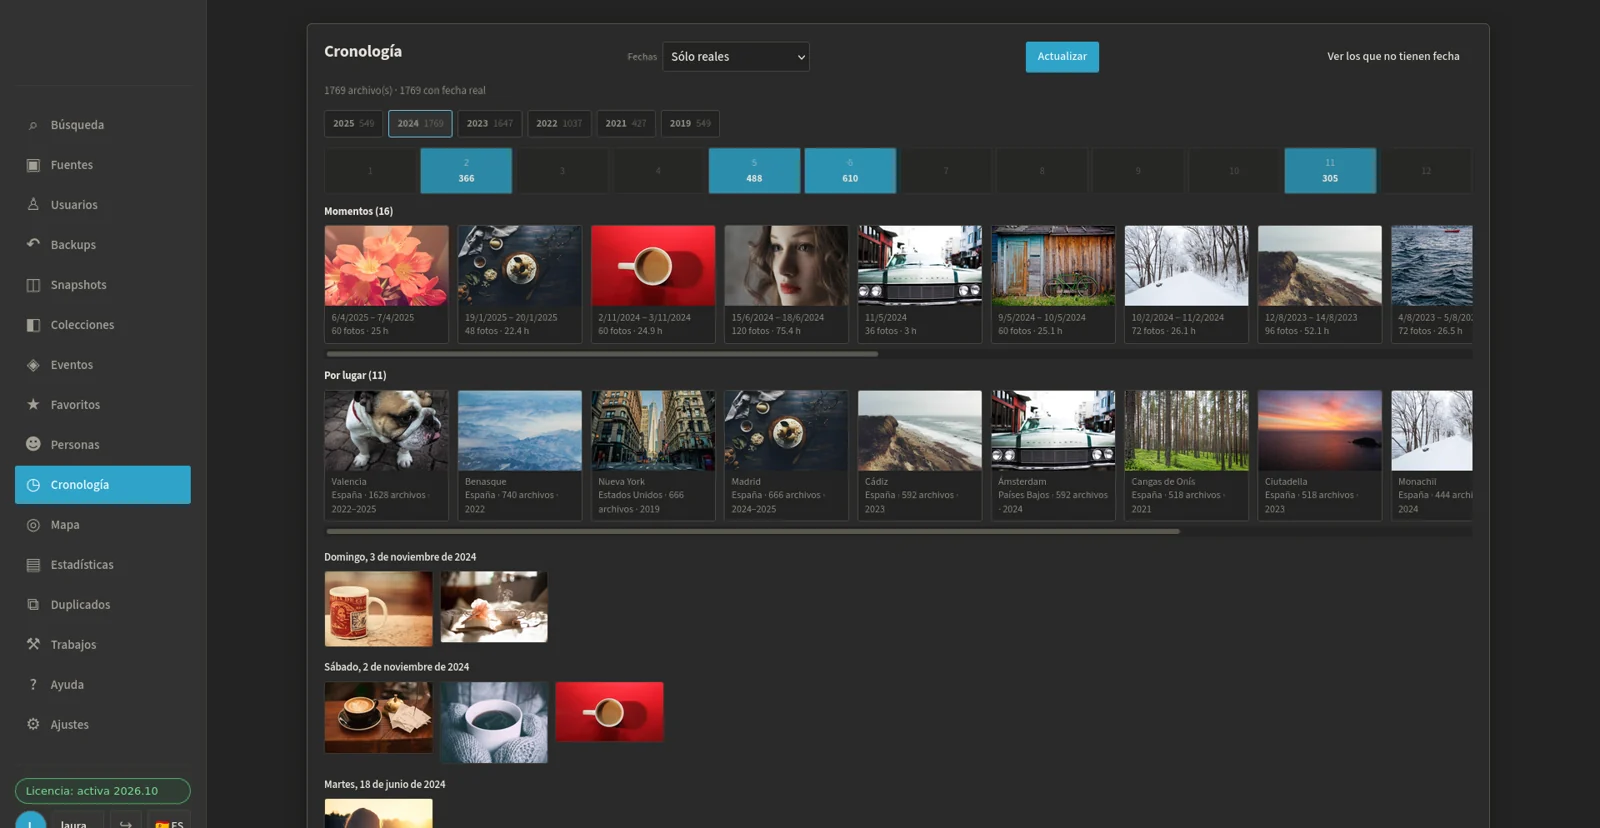Open the Búsqueda search icon in sidebar
The height and width of the screenshot is (828, 1600).
(33, 125)
